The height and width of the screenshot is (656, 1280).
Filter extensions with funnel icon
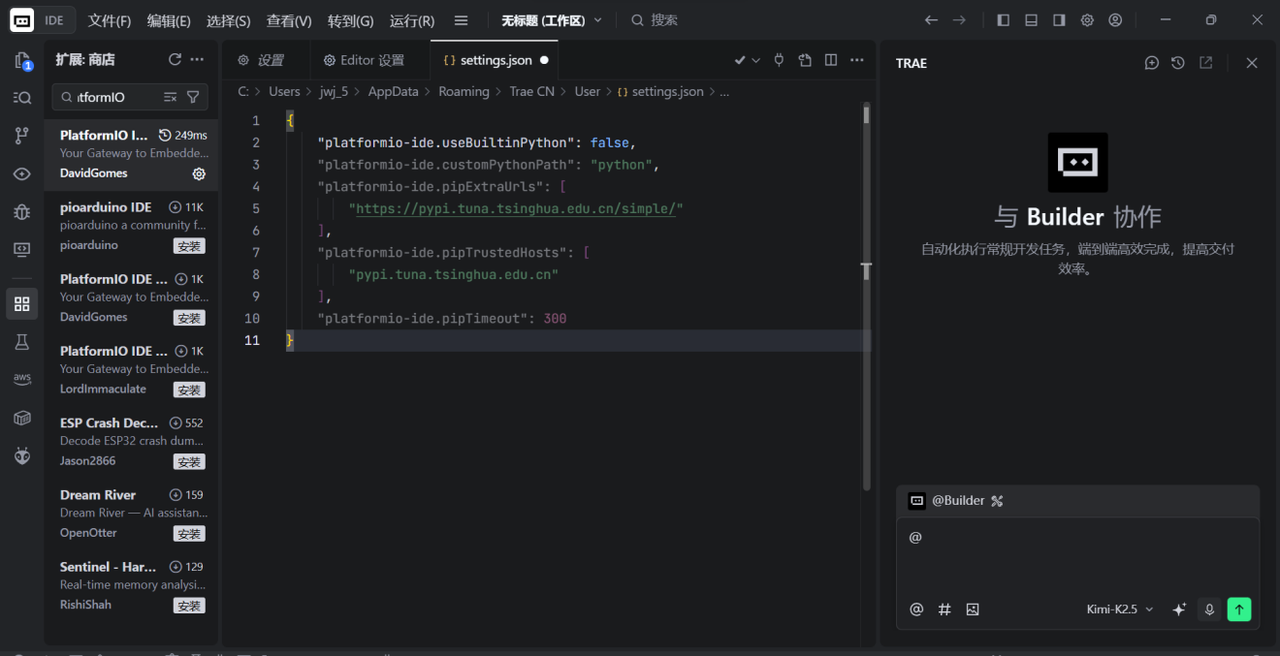pos(193,97)
